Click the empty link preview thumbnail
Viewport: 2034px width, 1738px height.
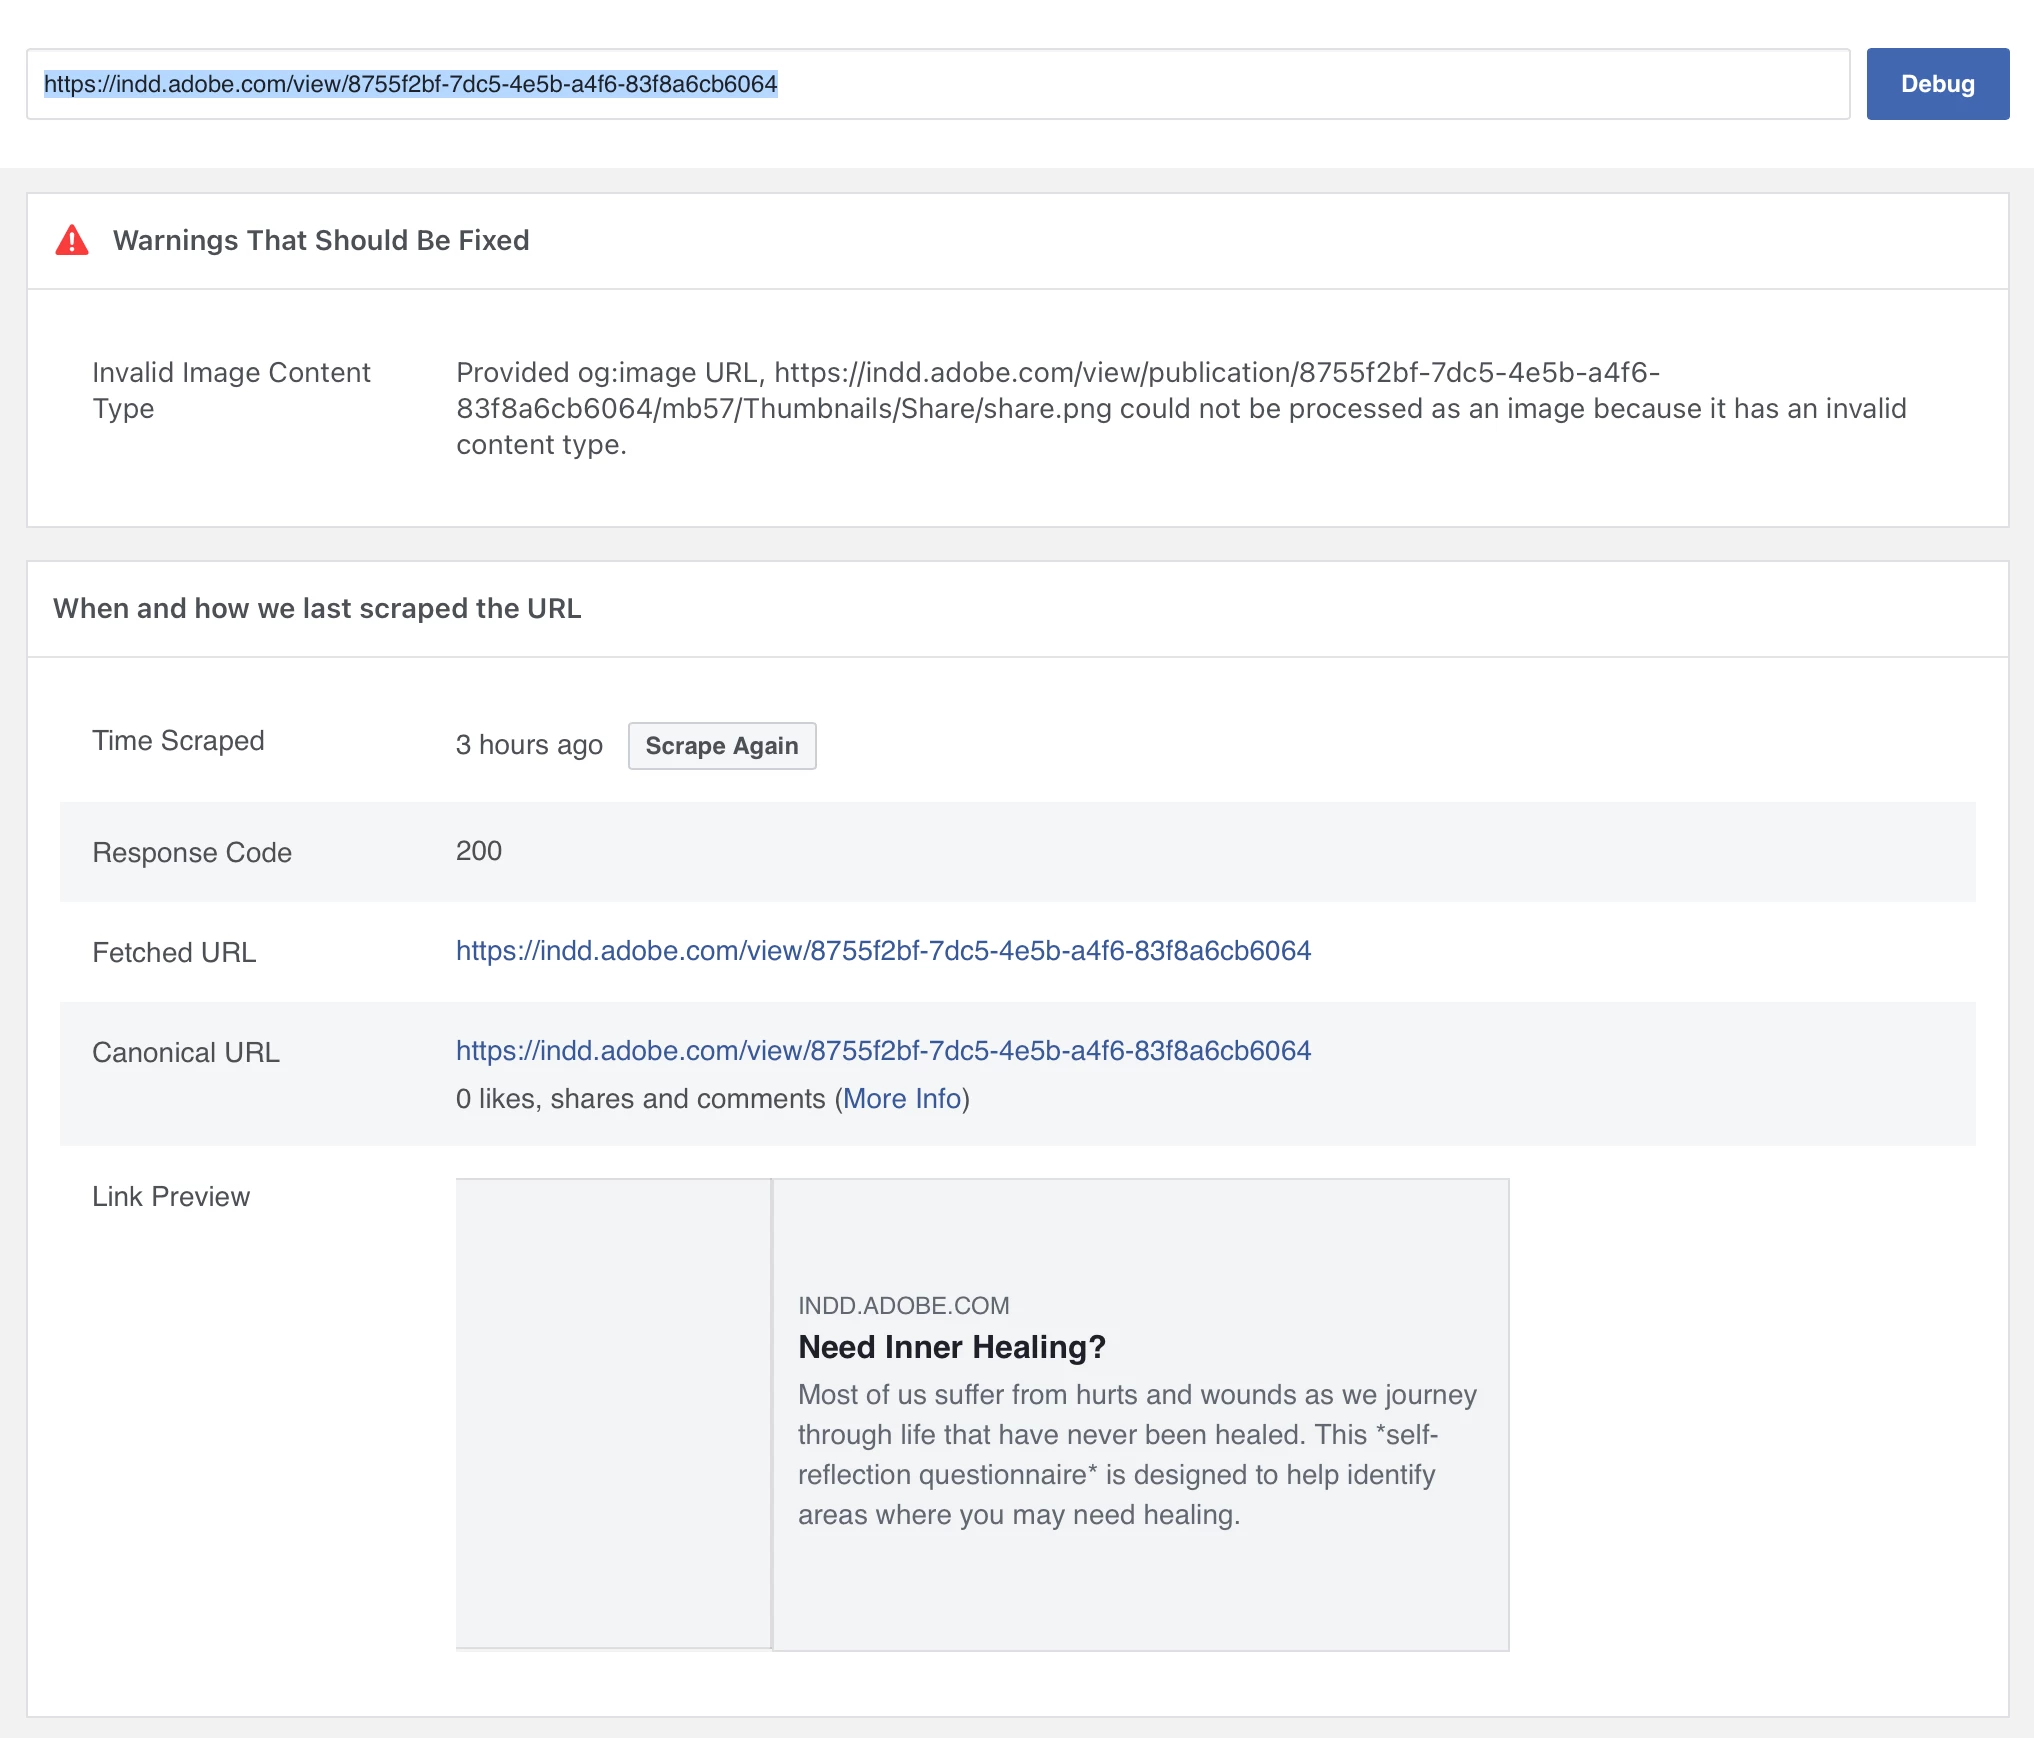[x=613, y=1414]
